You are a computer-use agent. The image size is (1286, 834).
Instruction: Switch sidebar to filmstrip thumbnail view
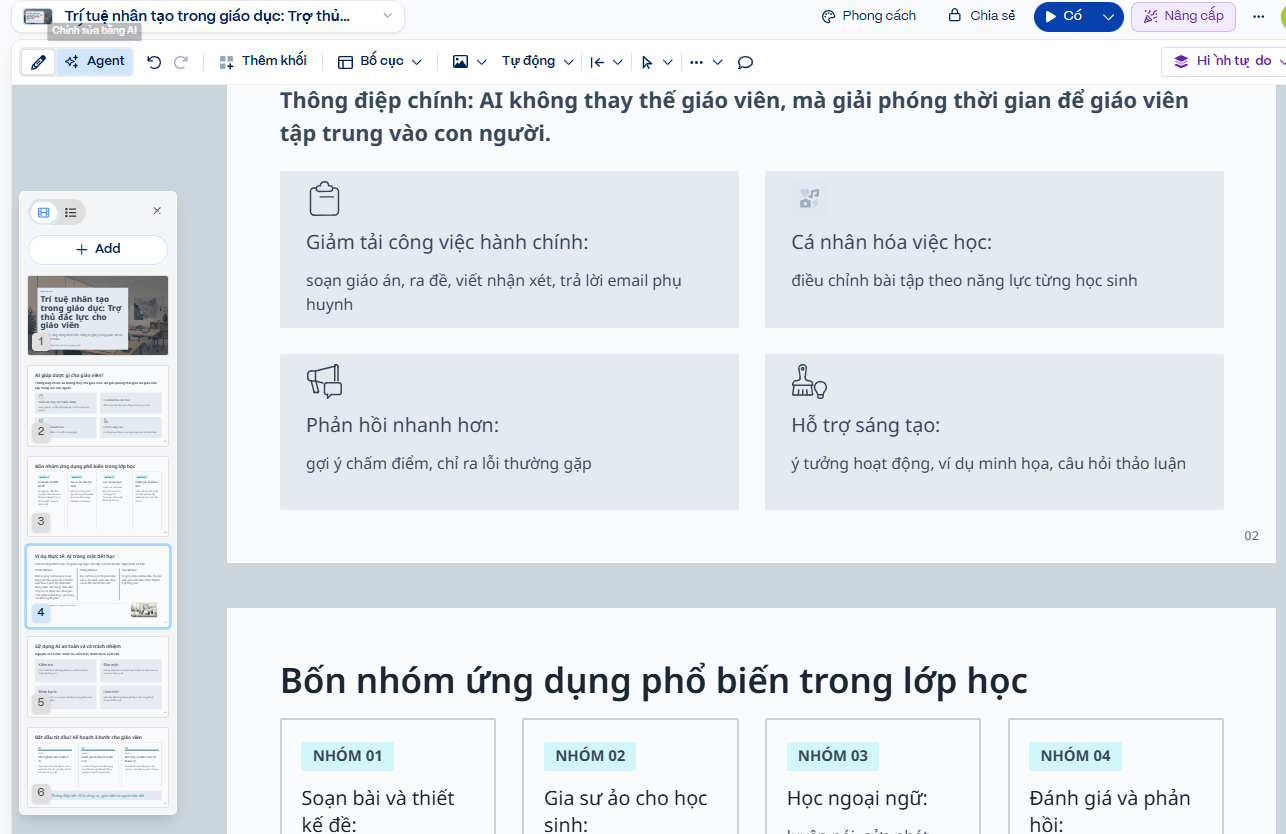pos(44,212)
